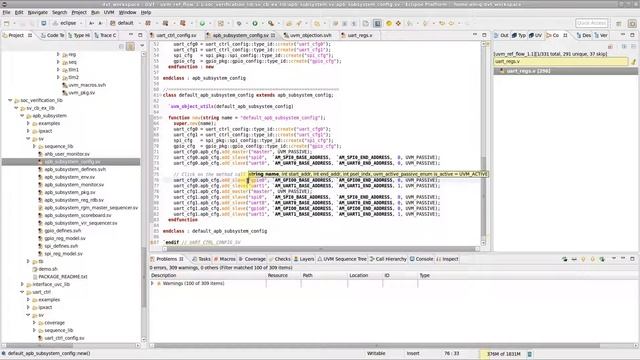Collapse the soc_verification_lib folder
640x360 pixels.
pyautogui.click(x=10, y=100)
